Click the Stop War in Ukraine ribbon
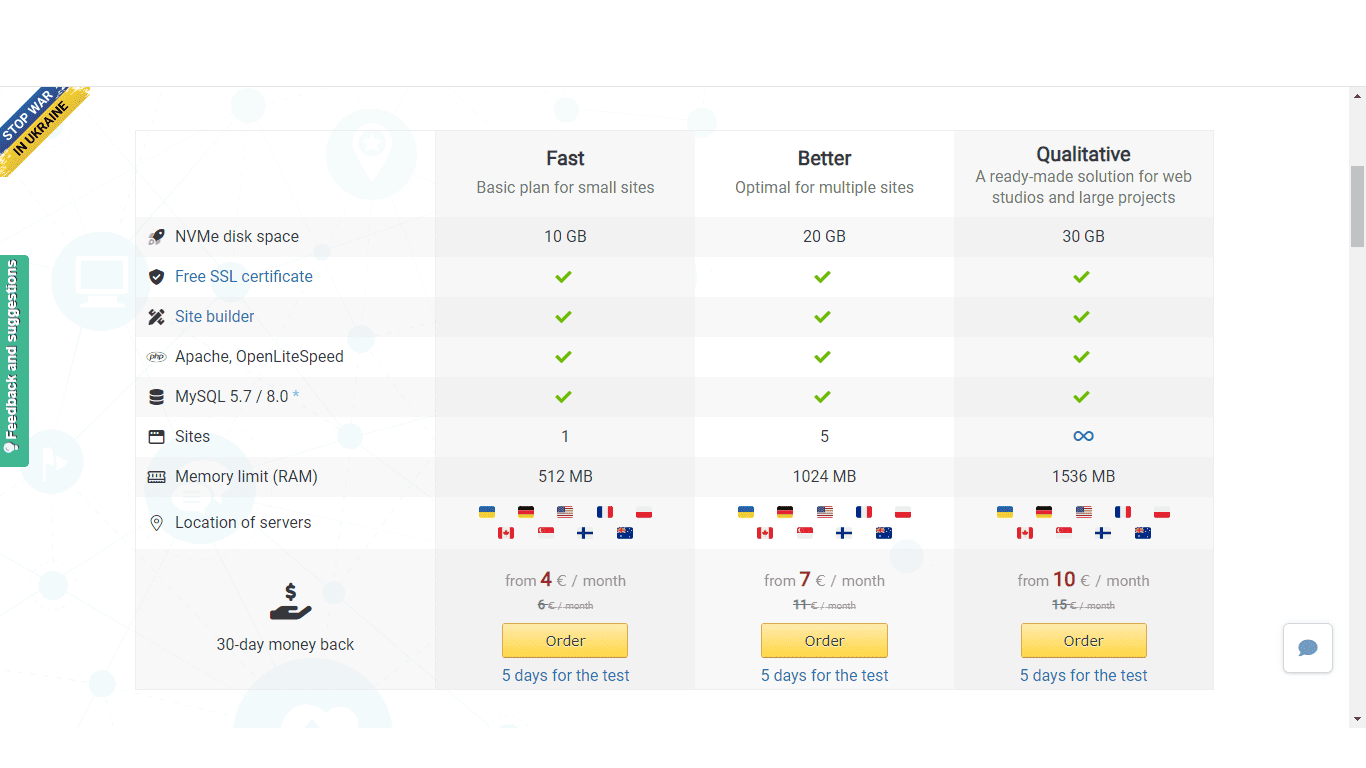 click(40, 130)
